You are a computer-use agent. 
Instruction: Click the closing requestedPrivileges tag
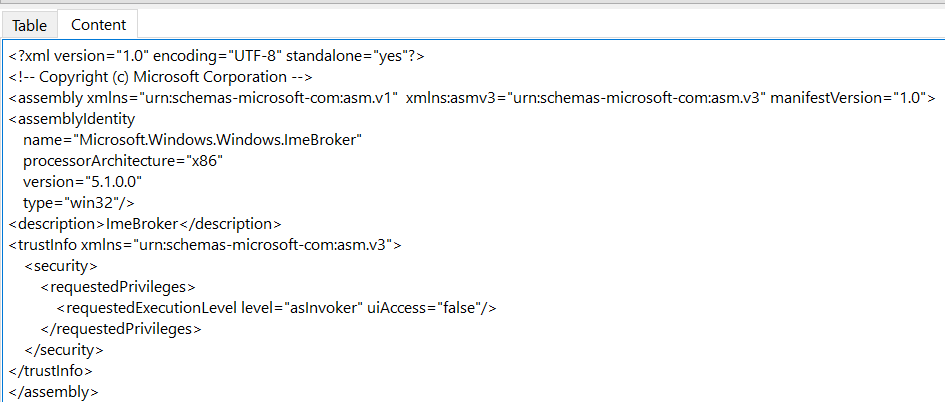121,329
